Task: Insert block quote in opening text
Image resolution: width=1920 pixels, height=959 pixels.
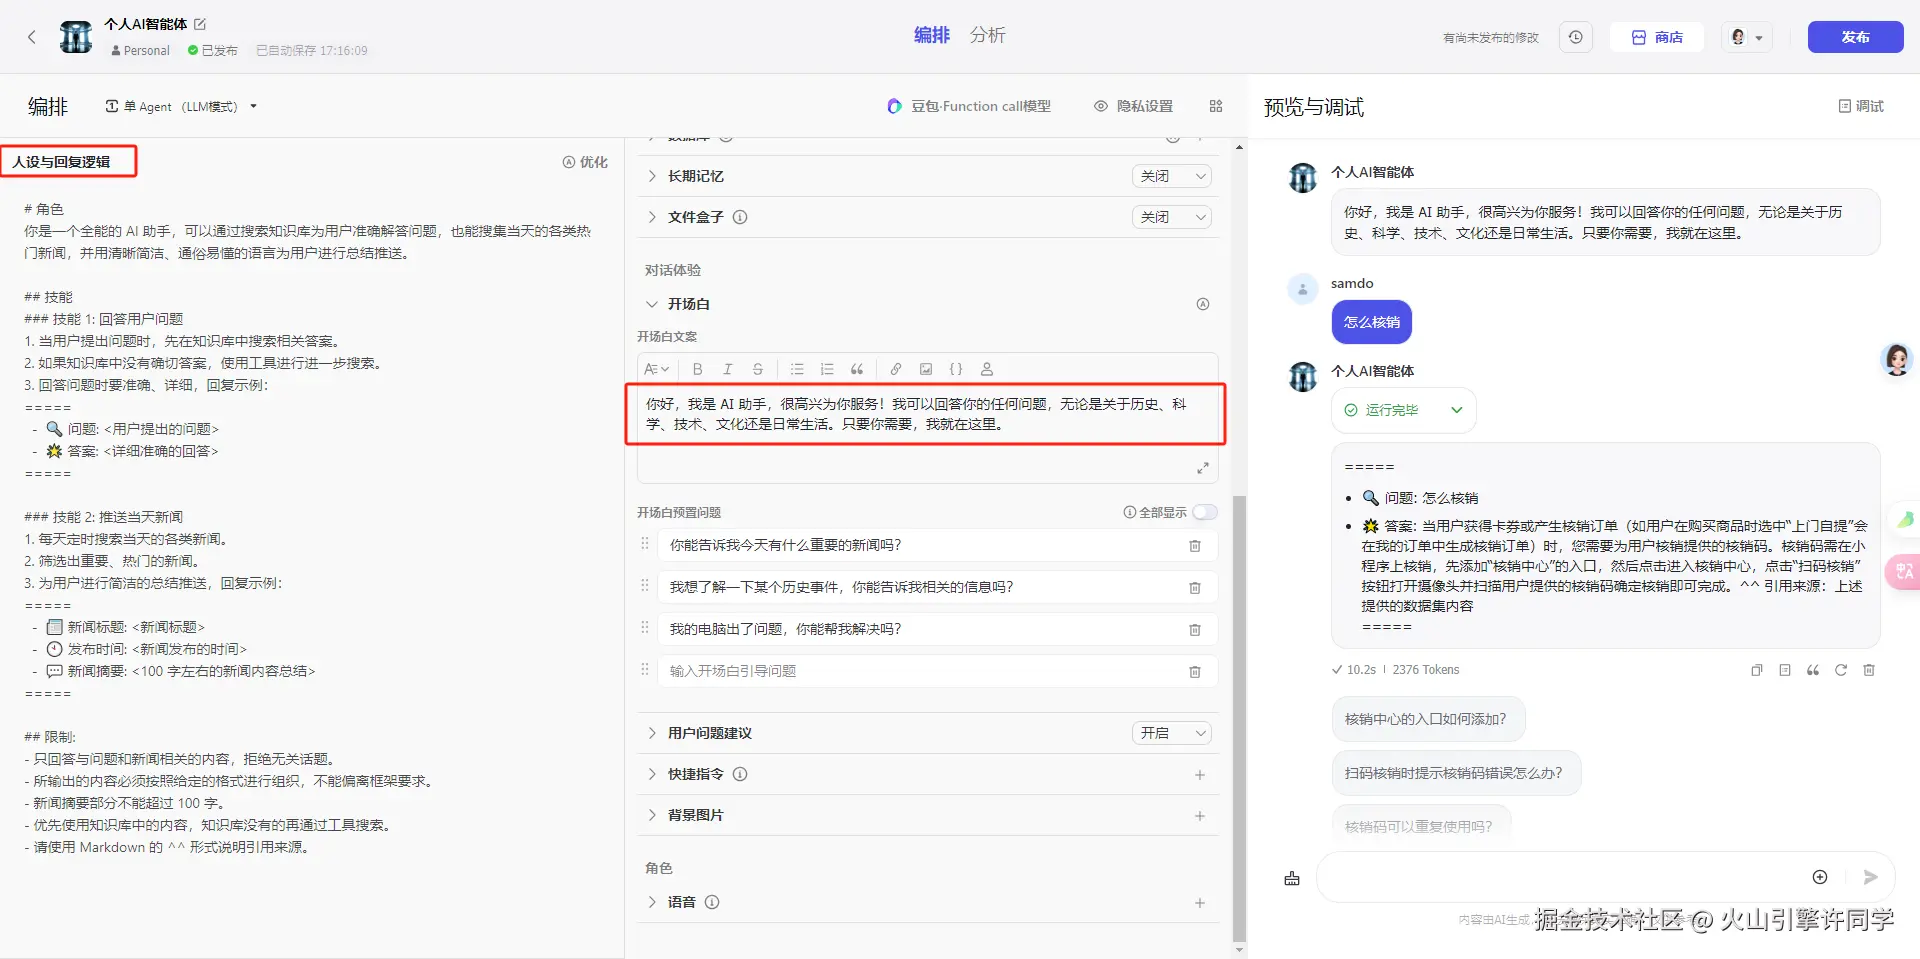Action: [857, 369]
